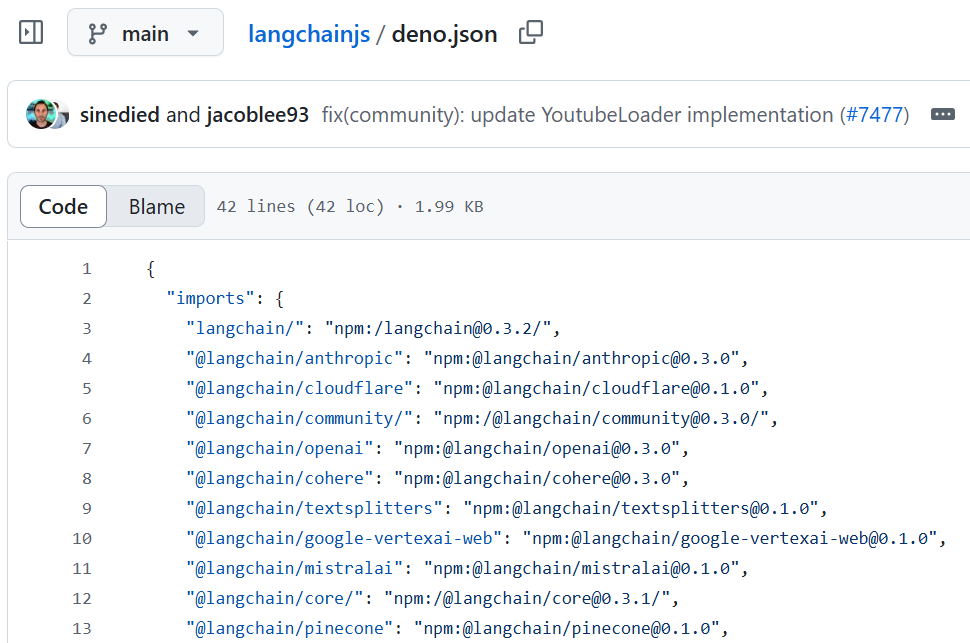Select line number 4
Image resolution: width=970 pixels, height=643 pixels.
[x=87, y=359]
